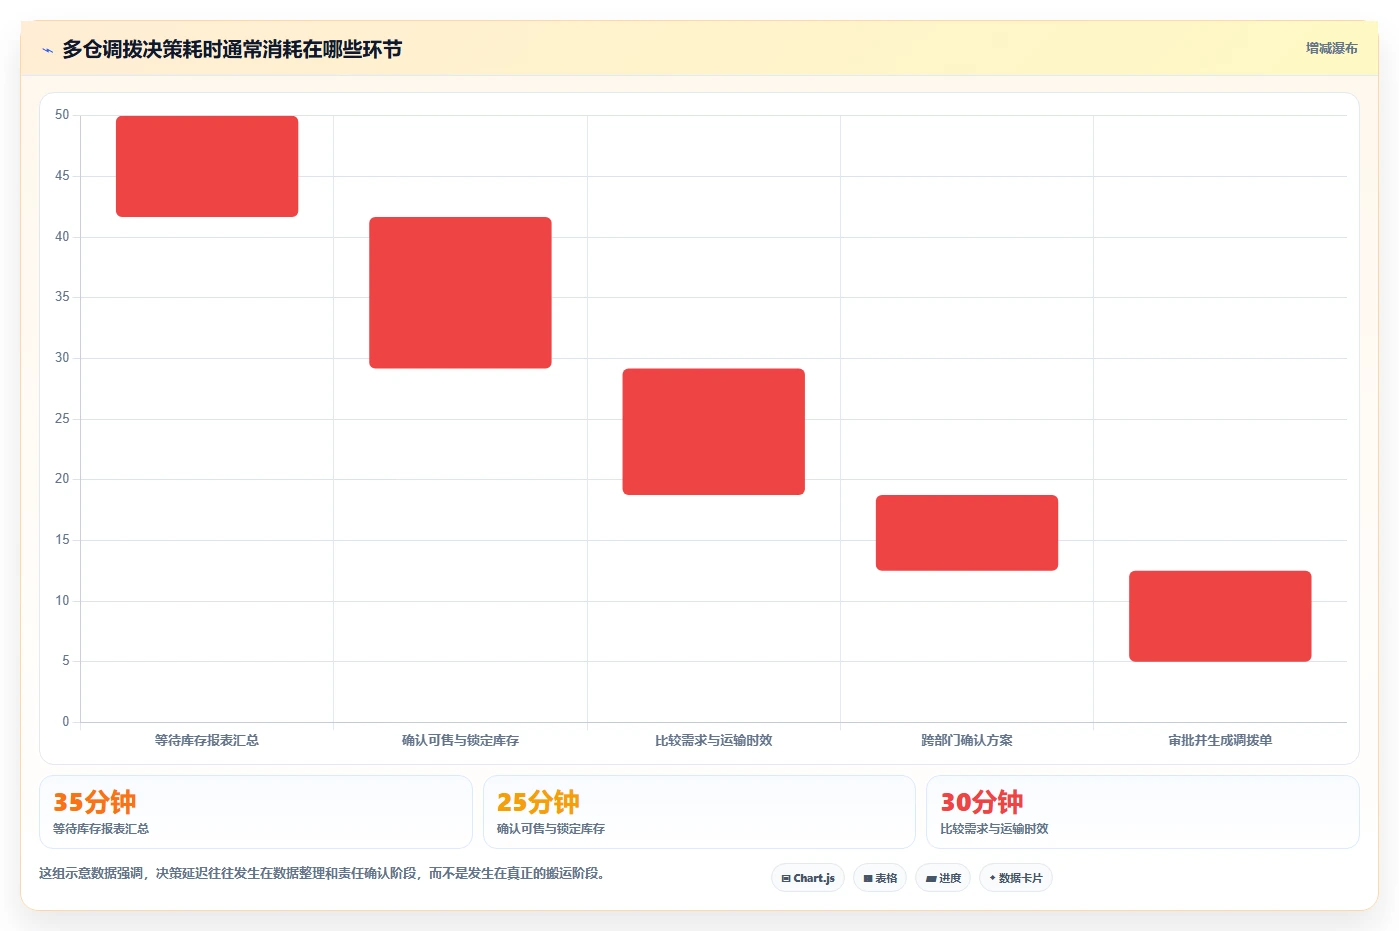Screen dimensions: 1399x931
Task: Click the red bar for 确认可售与锁定库存
Action: [x=460, y=293]
